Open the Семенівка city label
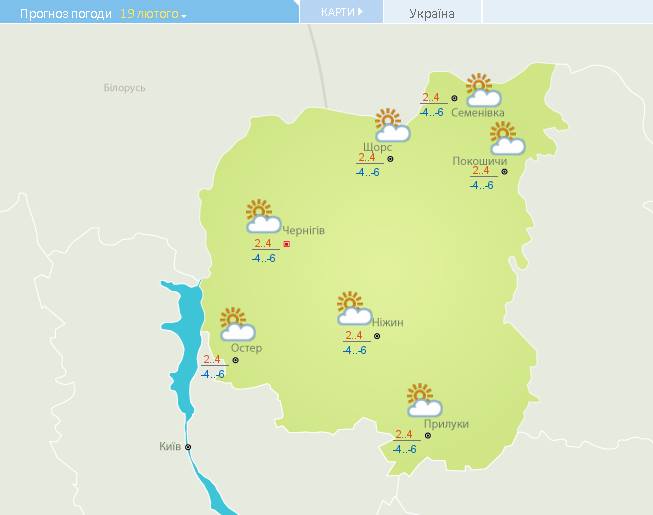653x515 pixels. tap(478, 112)
